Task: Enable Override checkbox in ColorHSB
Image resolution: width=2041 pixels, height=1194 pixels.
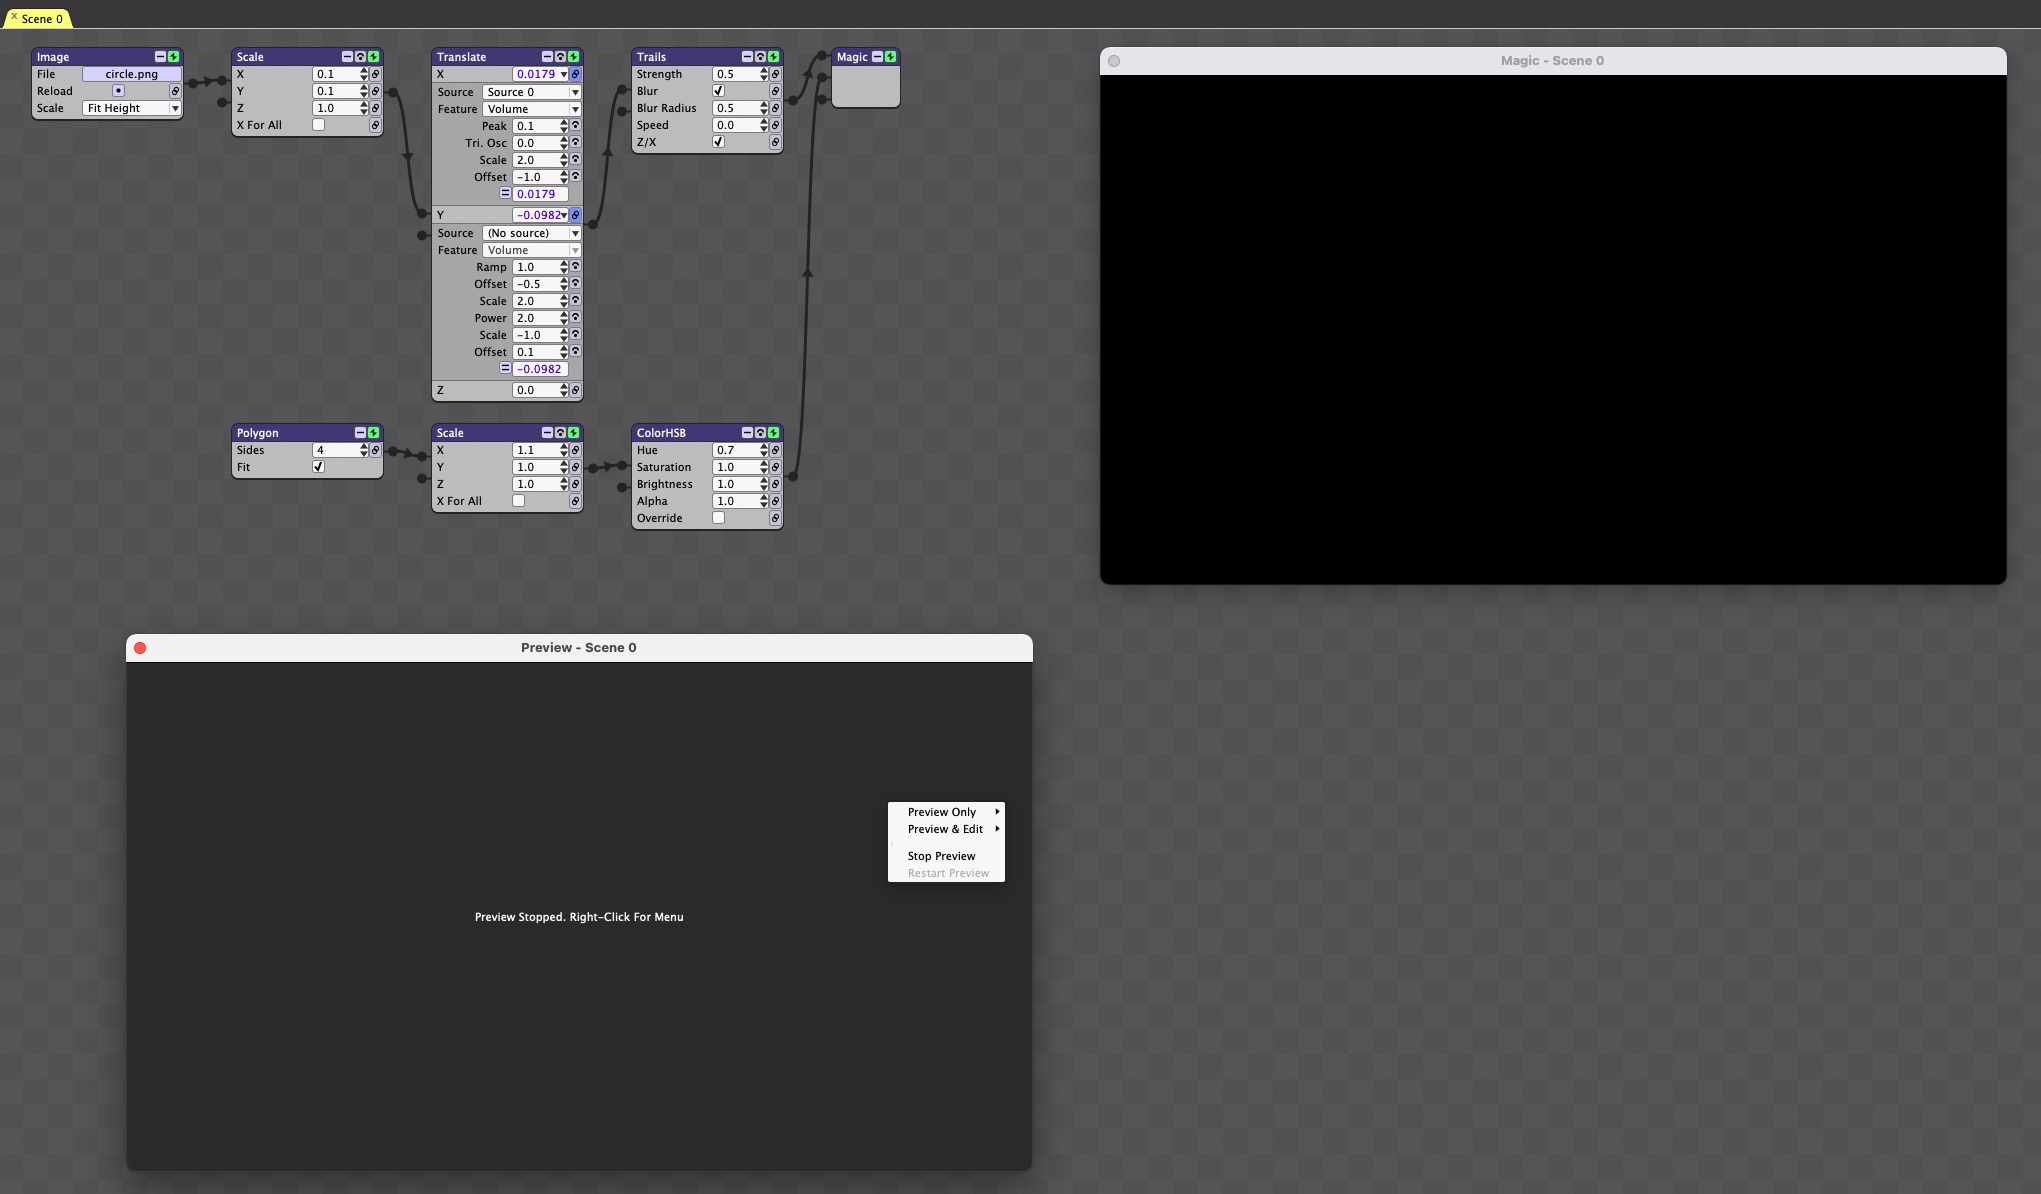Action: (718, 518)
